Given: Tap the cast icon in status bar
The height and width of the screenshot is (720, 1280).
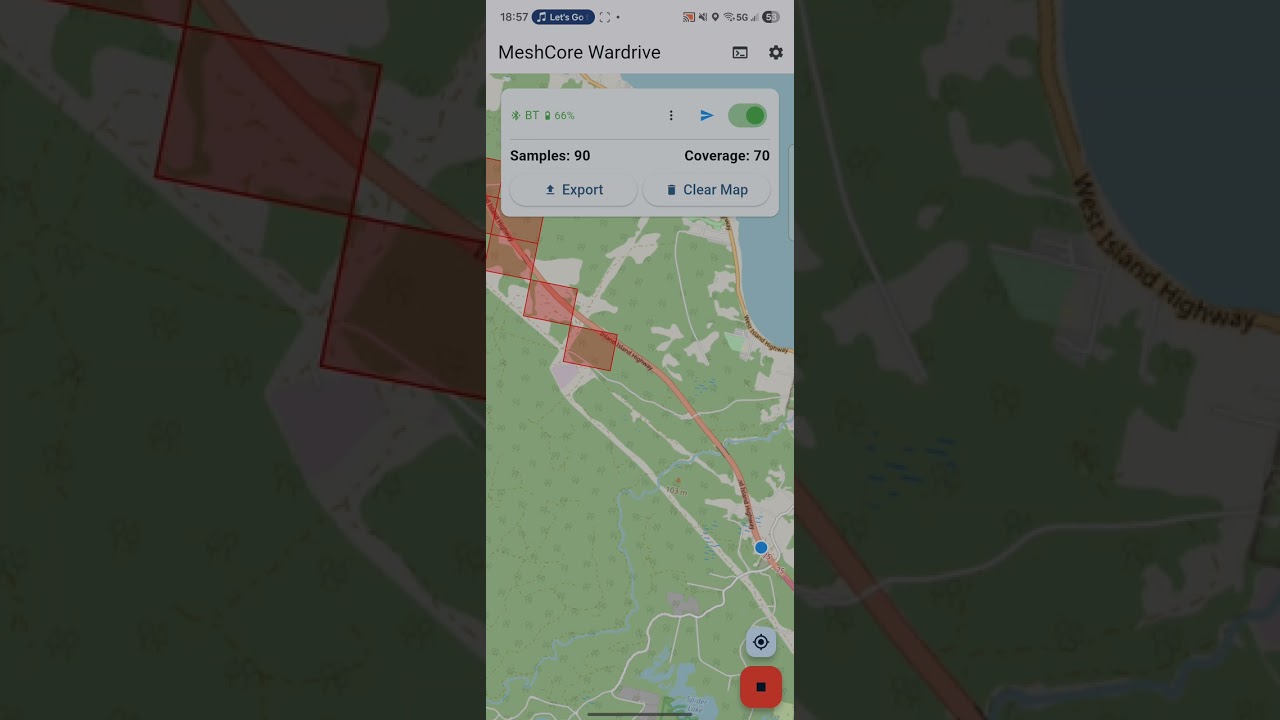Looking at the screenshot, I should [x=689, y=17].
